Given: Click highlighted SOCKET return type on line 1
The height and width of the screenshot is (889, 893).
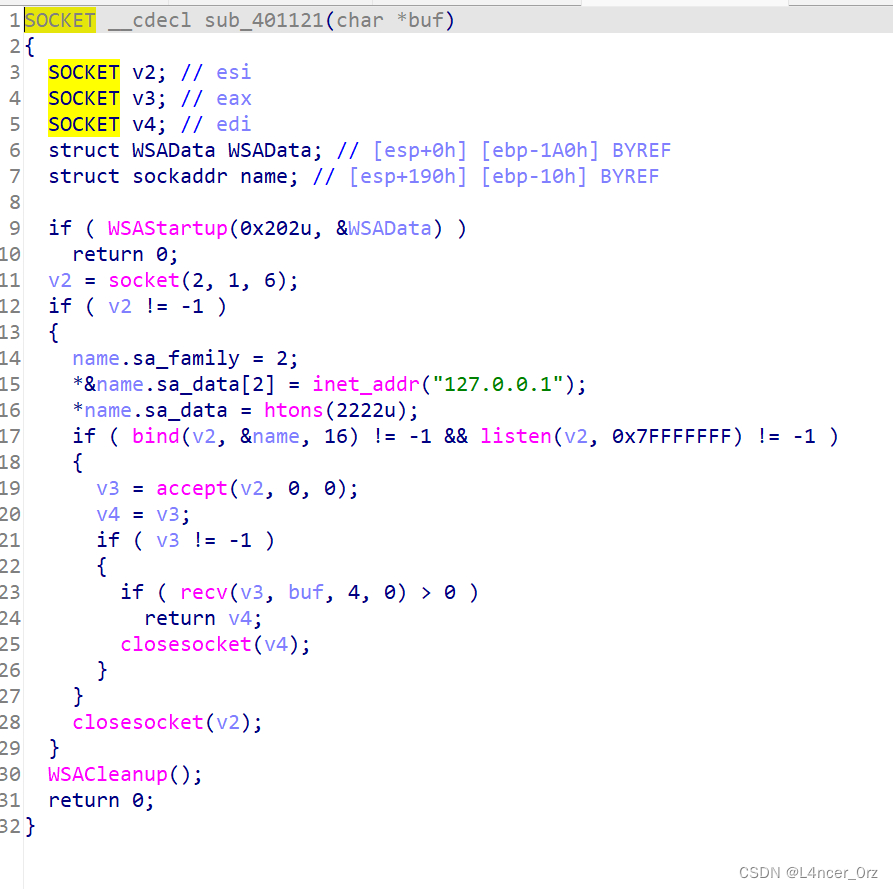Looking at the screenshot, I should [x=60, y=21].
